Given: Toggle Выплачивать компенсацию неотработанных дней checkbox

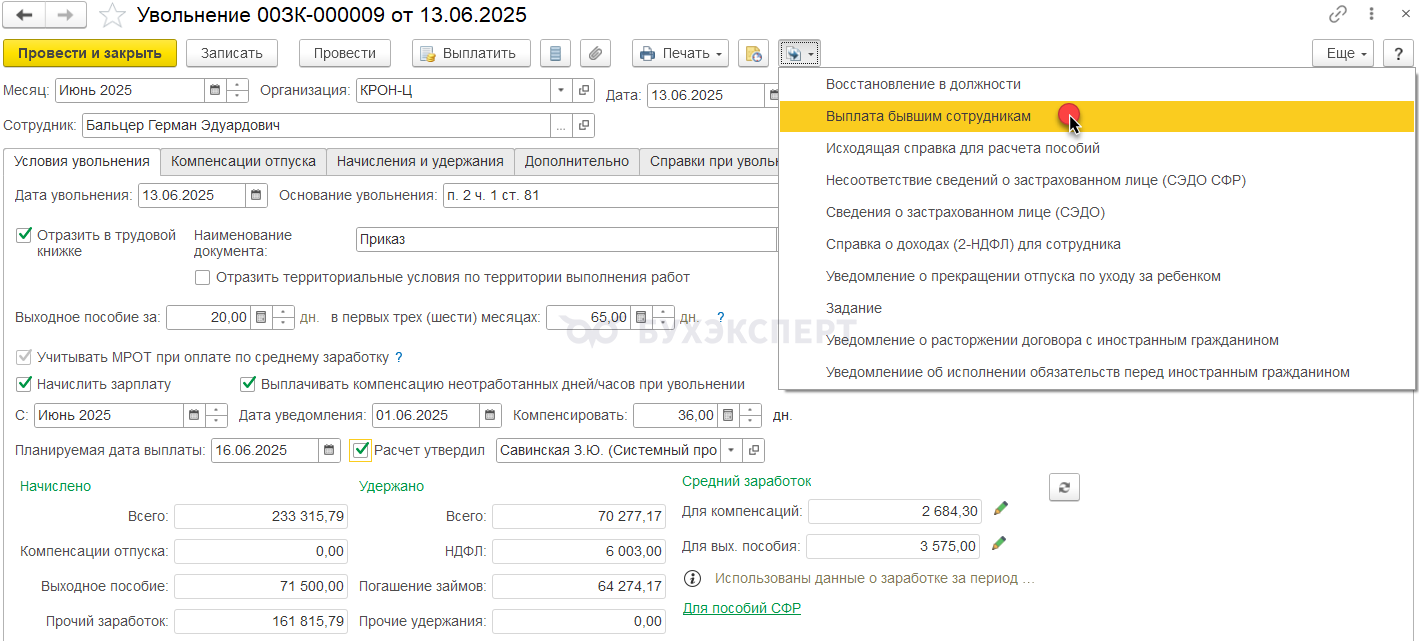Looking at the screenshot, I should pos(248,384).
